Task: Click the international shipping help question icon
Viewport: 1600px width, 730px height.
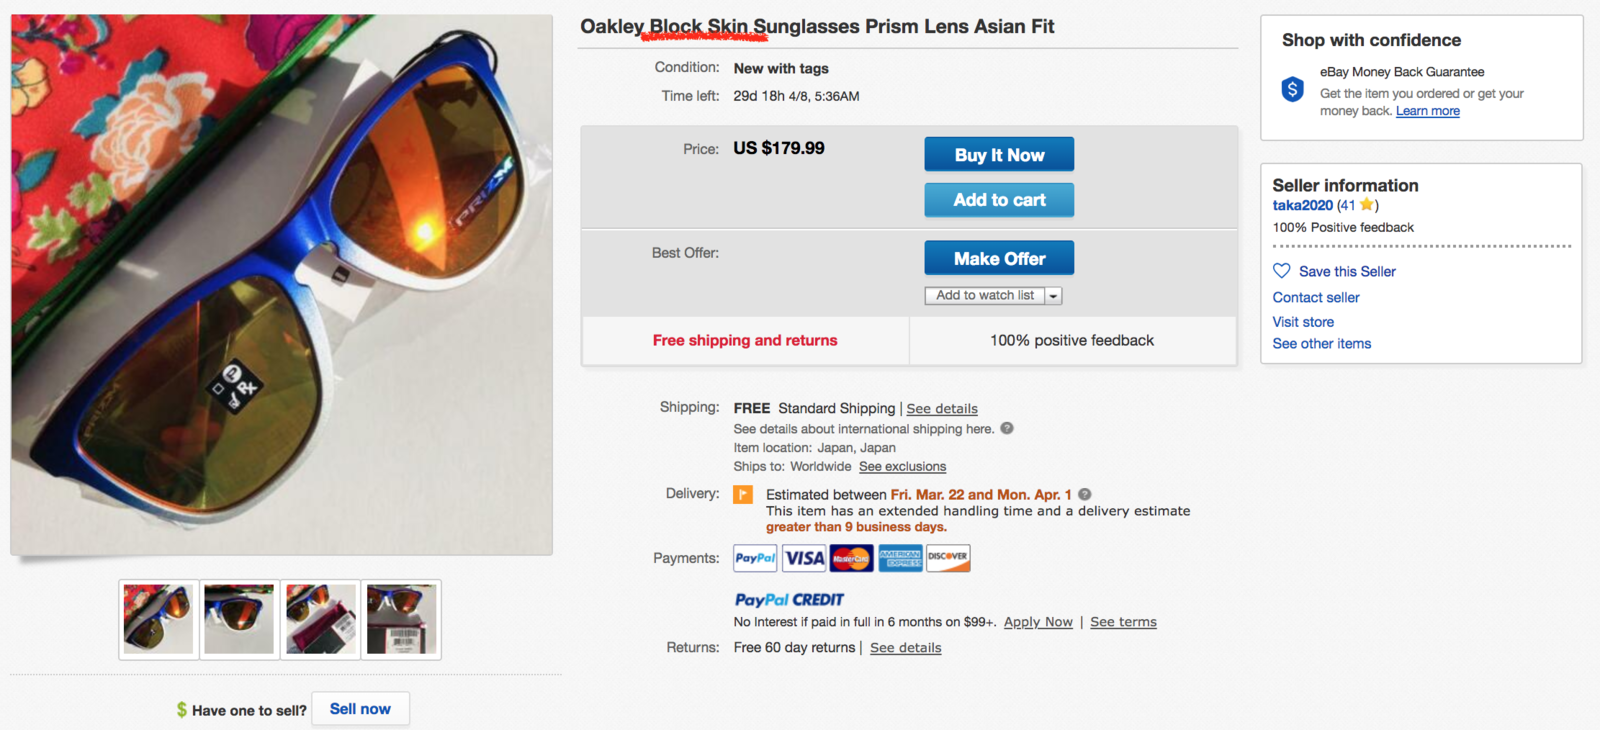Action: point(1007,428)
